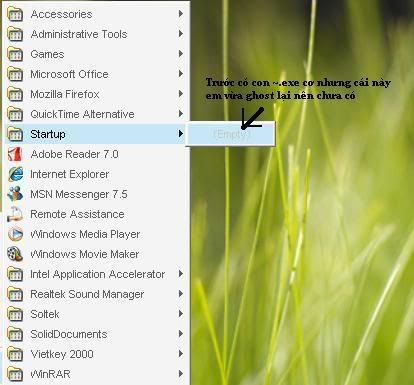The height and width of the screenshot is (385, 414).
Task: Click the Mozilla Firefox folder icon
Action: [15, 94]
